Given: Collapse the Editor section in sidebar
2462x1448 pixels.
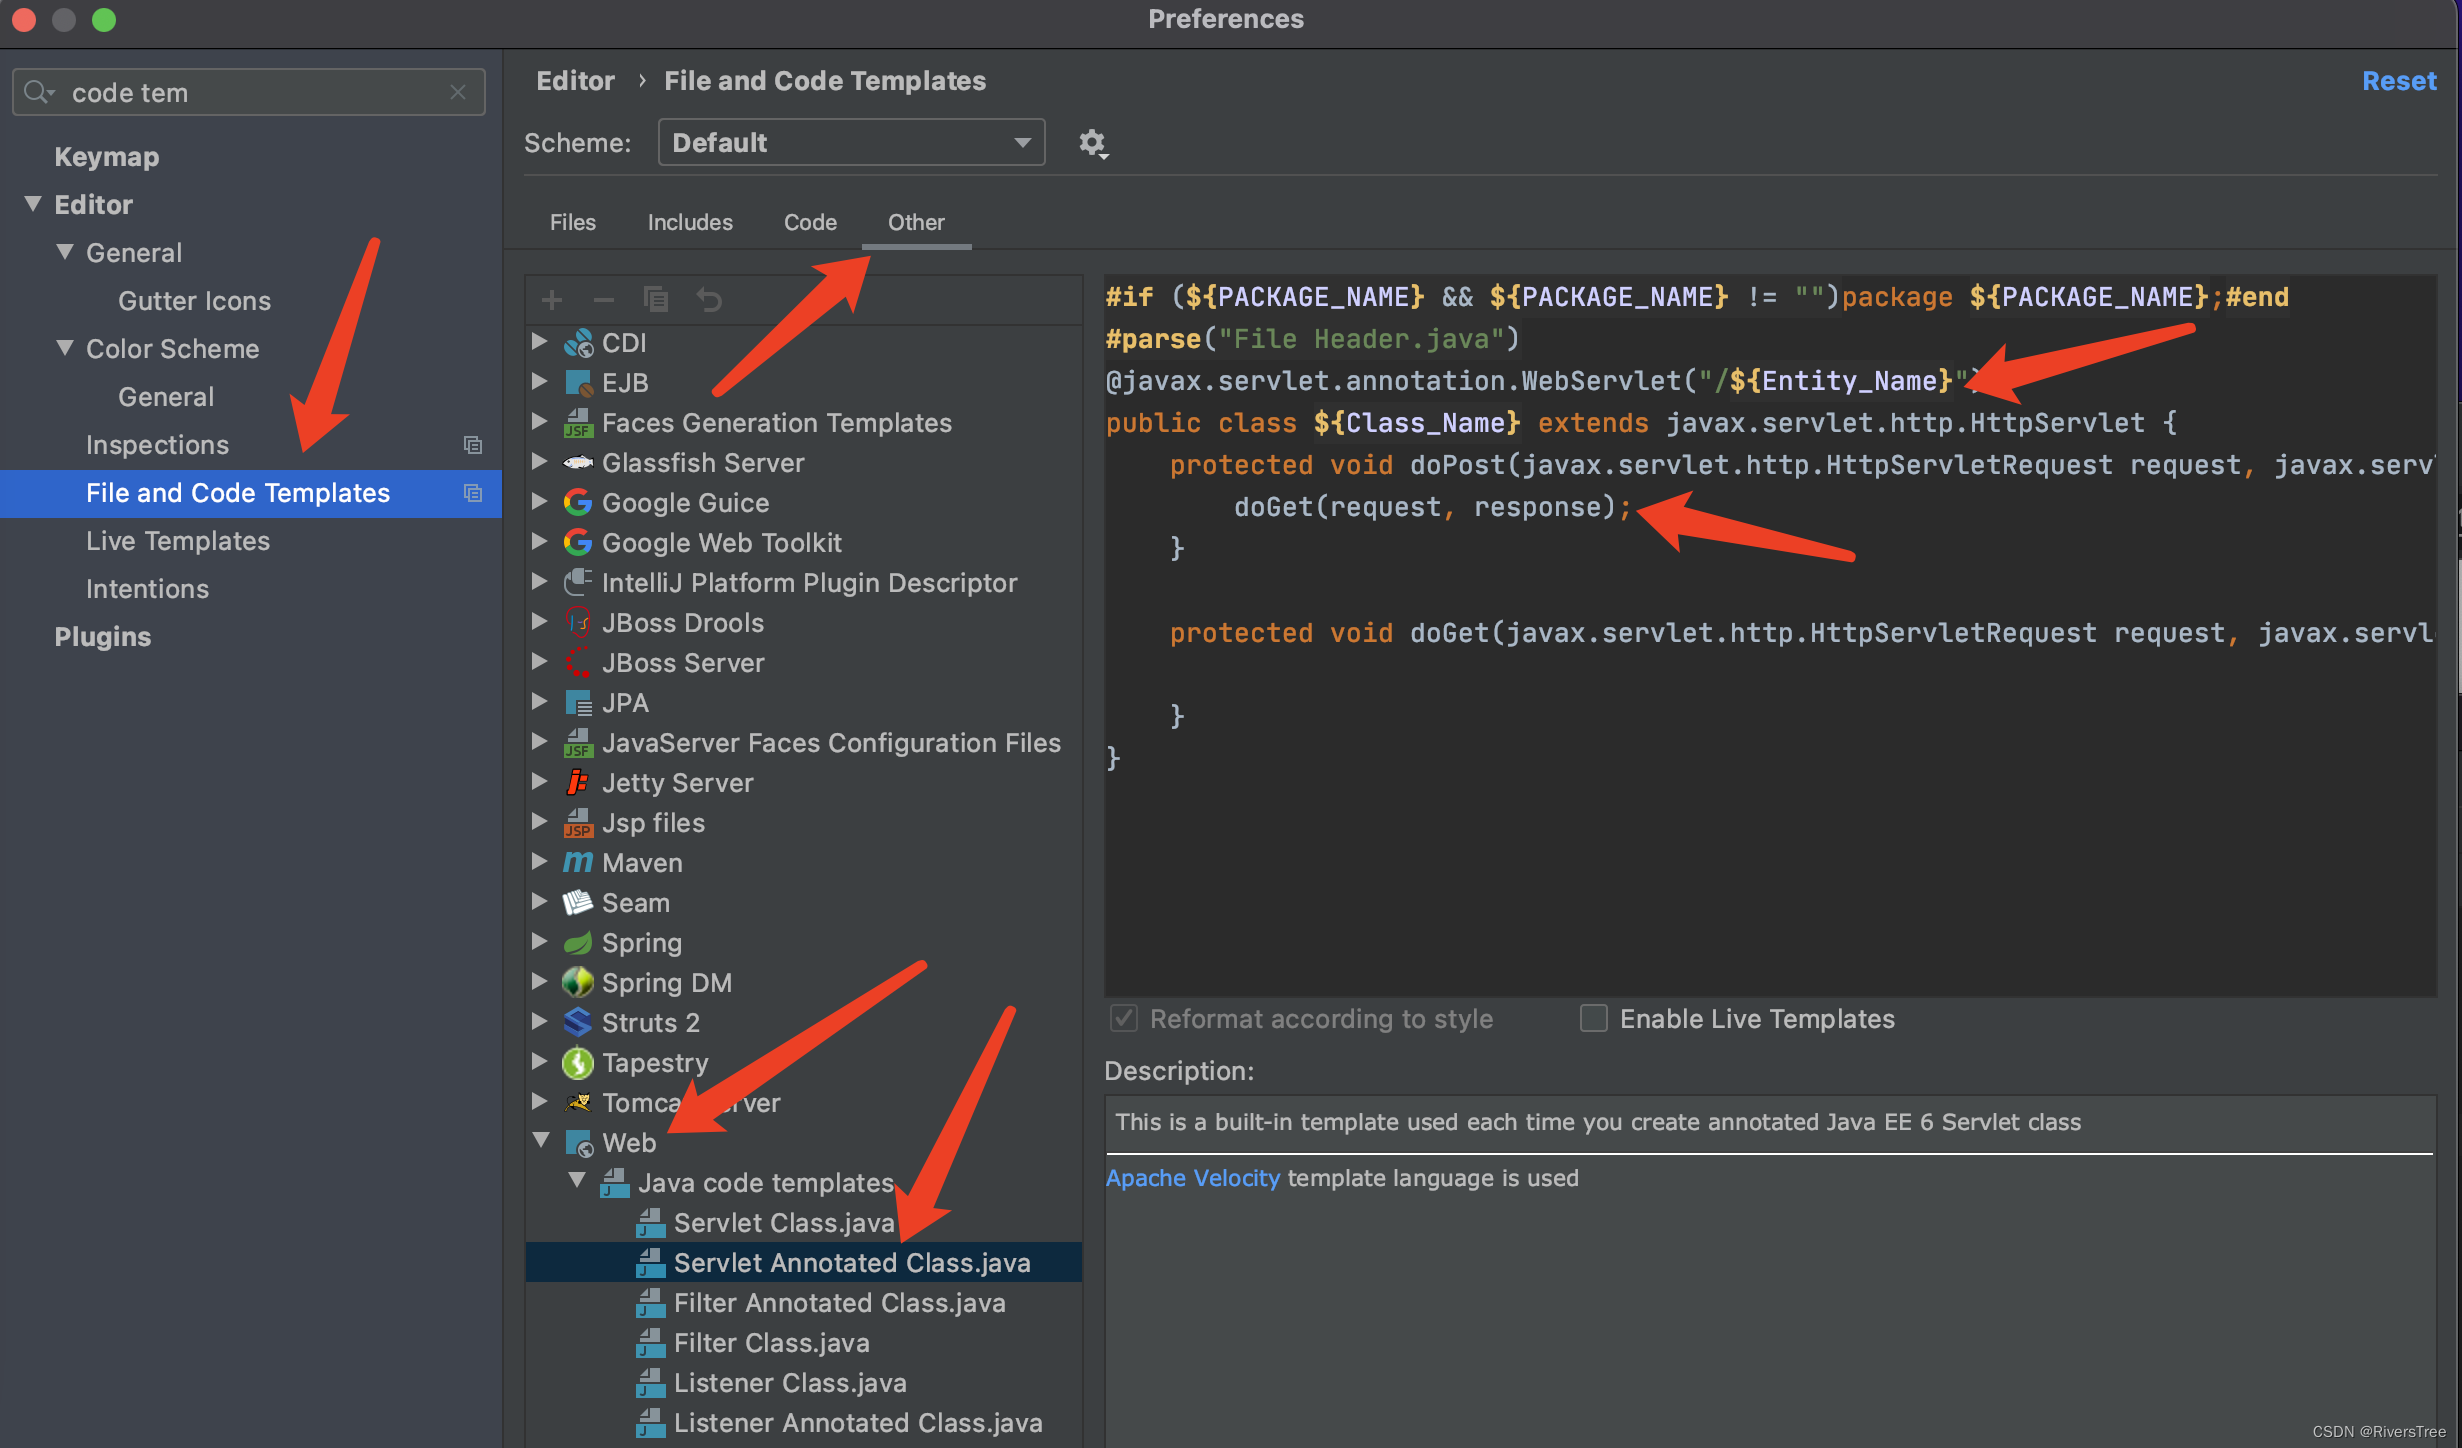Looking at the screenshot, I should click(x=33, y=204).
